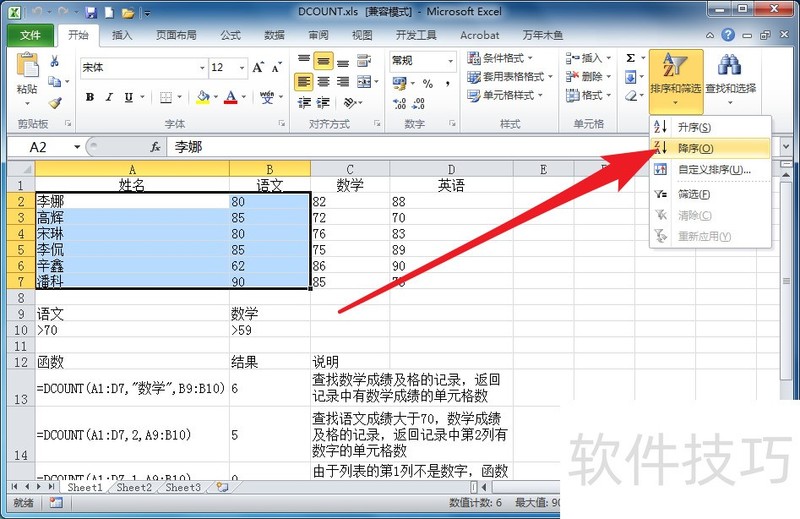This screenshot has width=800, height=519.
Task: Switch to the Sheet2 tab
Action: (x=134, y=487)
